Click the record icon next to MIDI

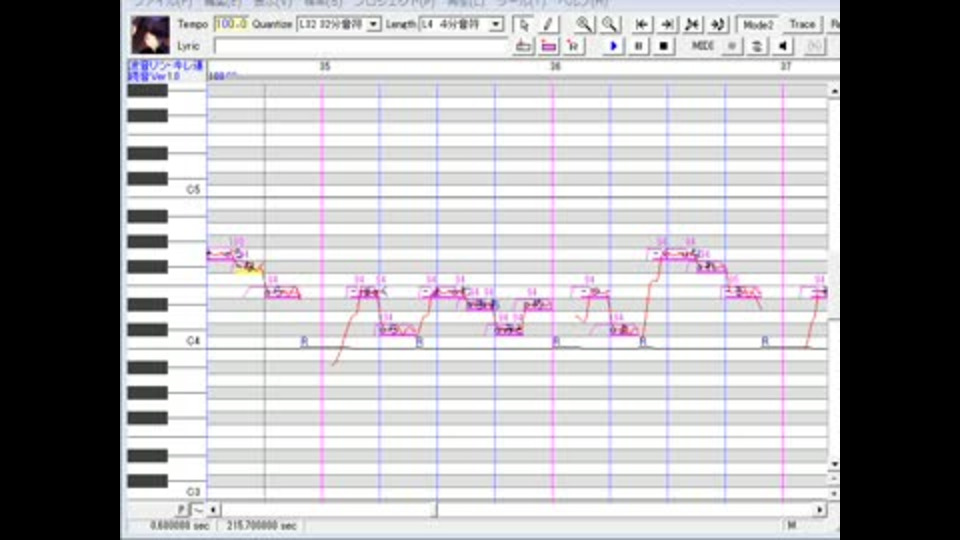pos(732,46)
